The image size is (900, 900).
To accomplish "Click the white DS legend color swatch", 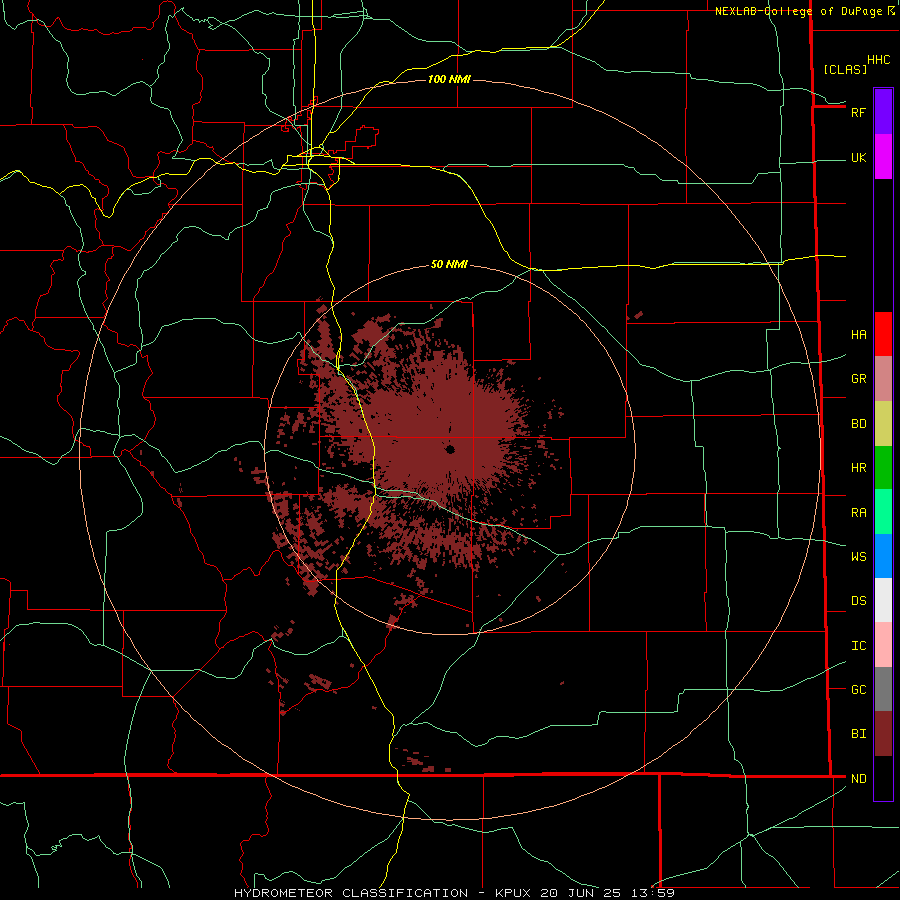I will 883,600.
